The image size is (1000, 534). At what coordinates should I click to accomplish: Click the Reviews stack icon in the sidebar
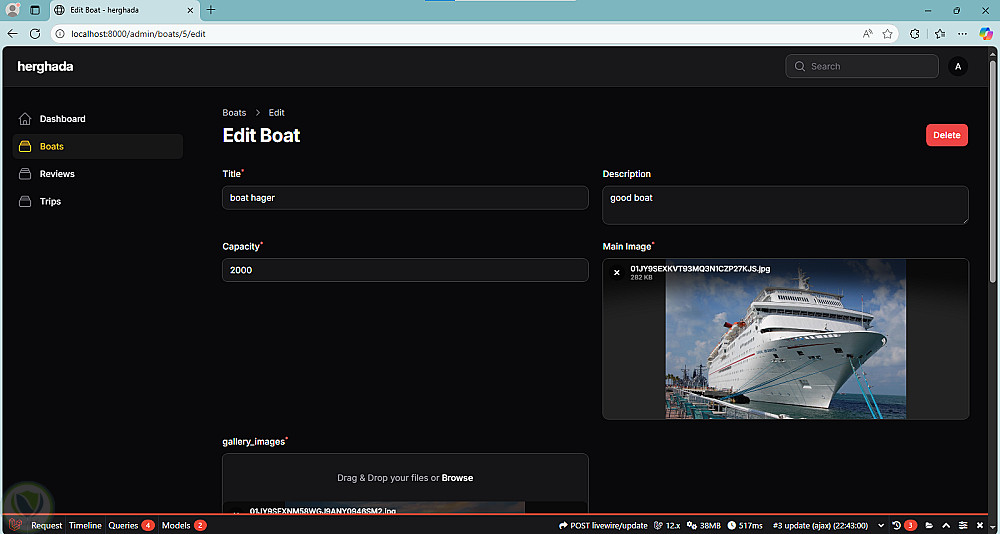pyautogui.click(x=25, y=174)
